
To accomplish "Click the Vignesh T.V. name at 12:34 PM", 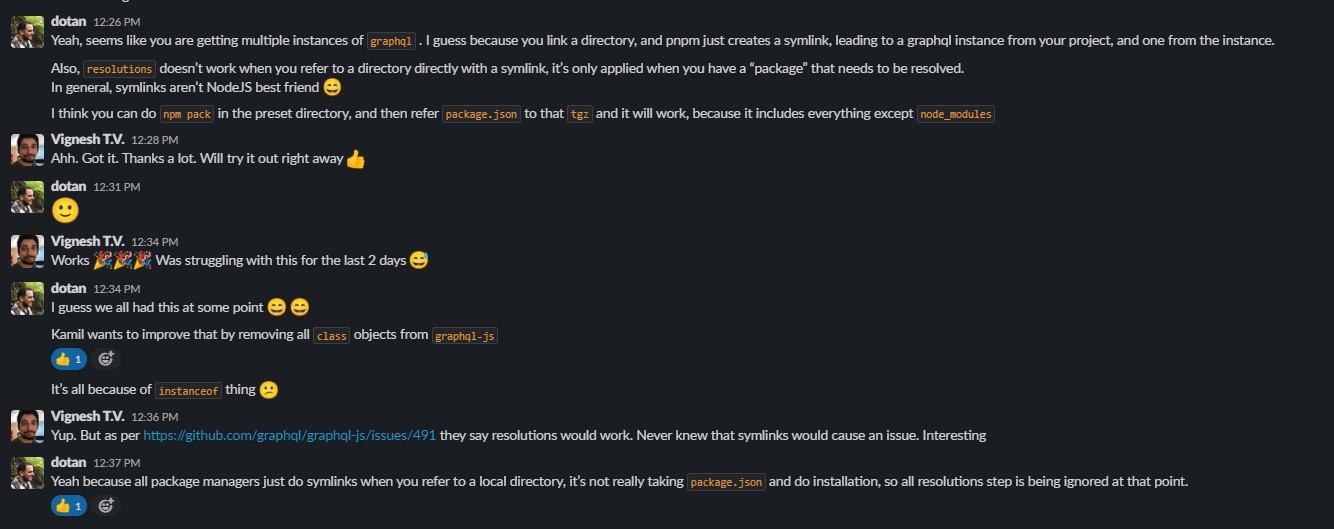I will (88, 241).
